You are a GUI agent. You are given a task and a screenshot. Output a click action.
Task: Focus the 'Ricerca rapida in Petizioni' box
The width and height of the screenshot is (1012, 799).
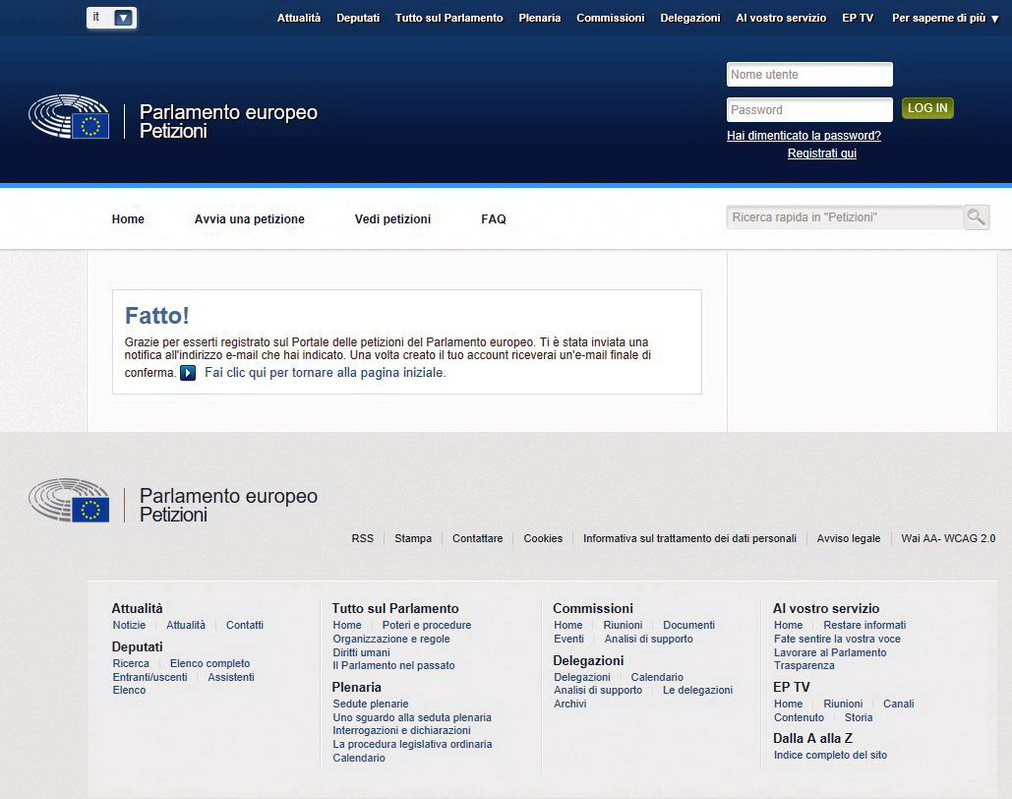coord(845,217)
